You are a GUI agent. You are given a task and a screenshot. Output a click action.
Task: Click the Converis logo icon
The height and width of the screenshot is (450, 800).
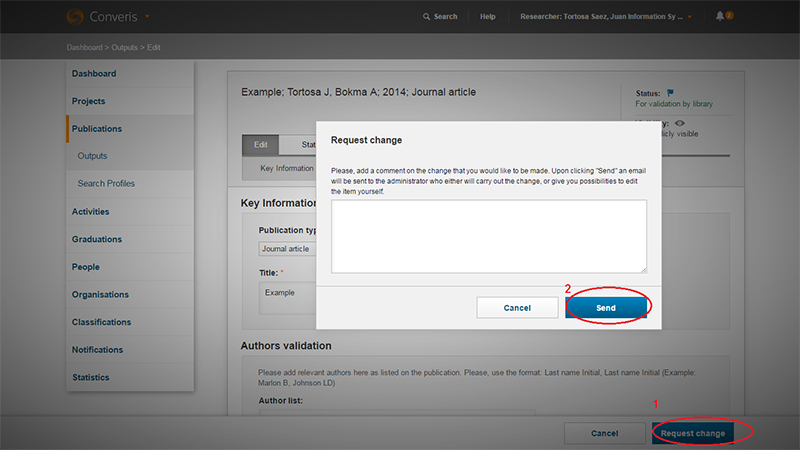[75, 16]
